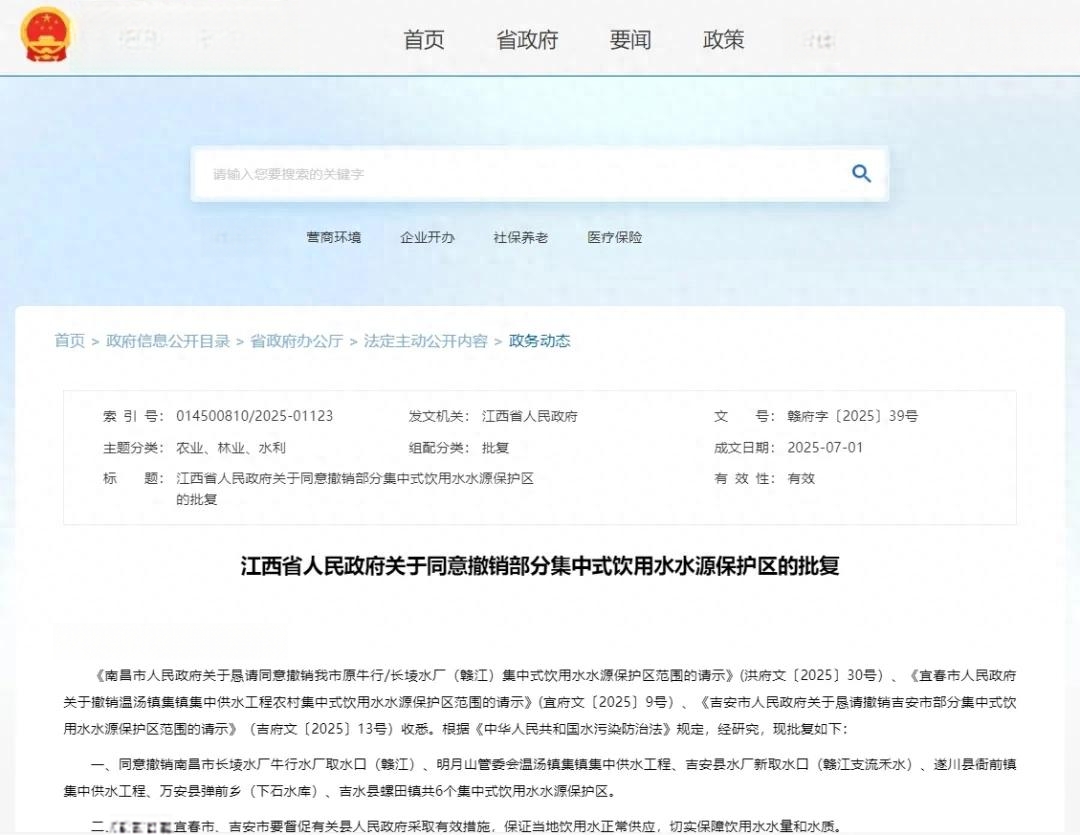Open the 企业开办 quick link
Image resolution: width=1080 pixels, height=835 pixels.
428,238
